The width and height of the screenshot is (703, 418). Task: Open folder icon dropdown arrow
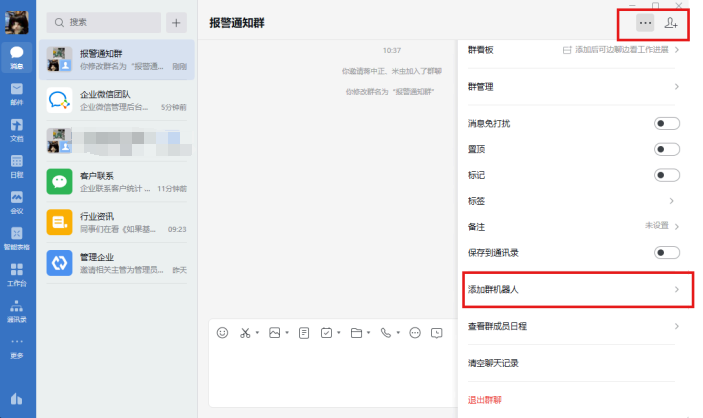pos(369,333)
